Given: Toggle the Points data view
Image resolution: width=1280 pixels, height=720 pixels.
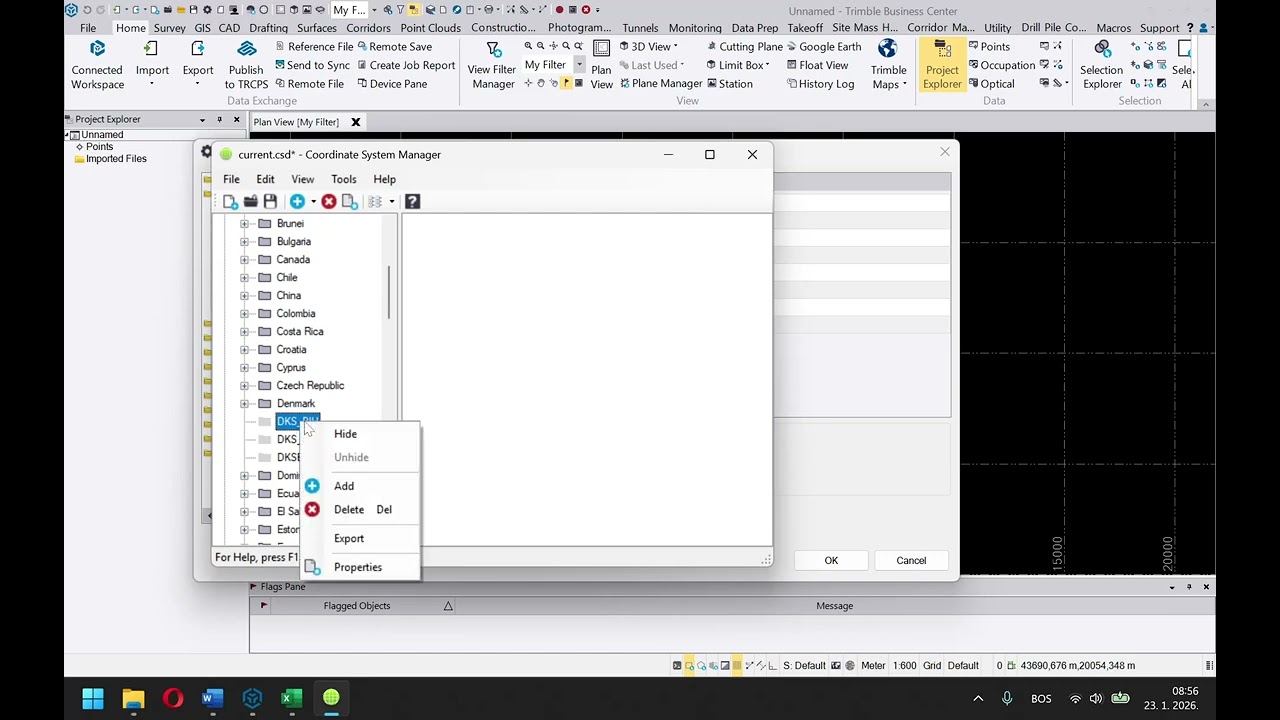Looking at the screenshot, I should point(988,47).
